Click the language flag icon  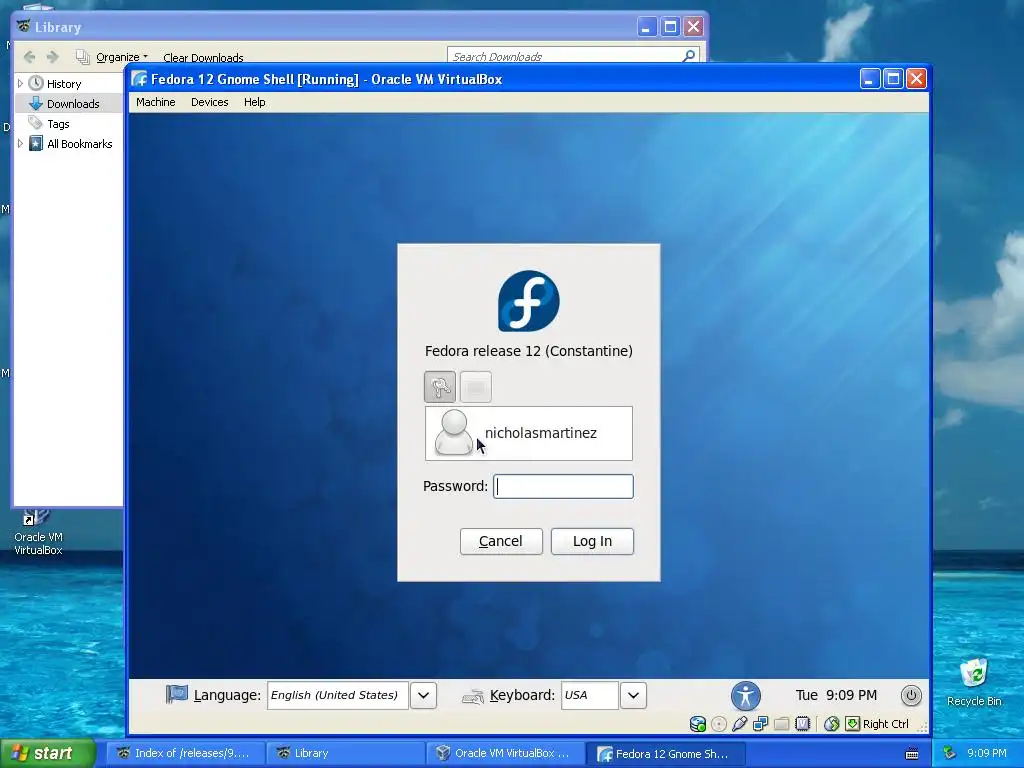tap(176, 694)
